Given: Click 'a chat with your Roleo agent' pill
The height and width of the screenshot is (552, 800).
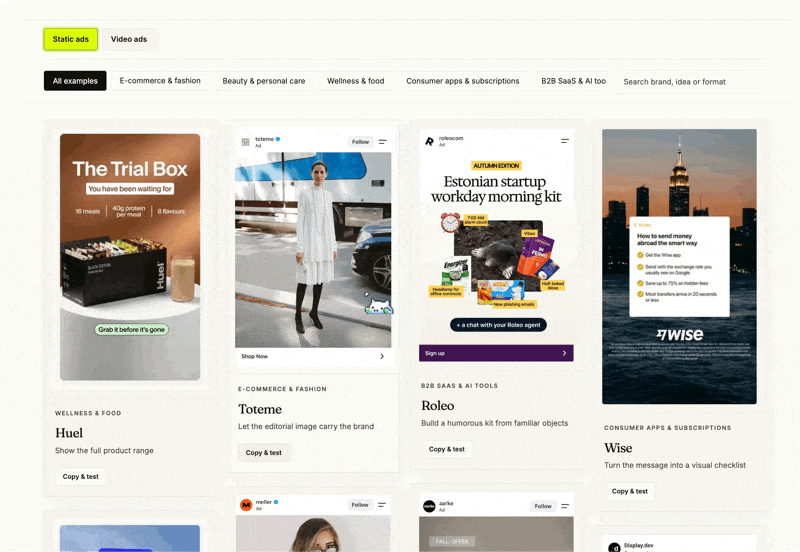Looking at the screenshot, I should [x=498, y=325].
